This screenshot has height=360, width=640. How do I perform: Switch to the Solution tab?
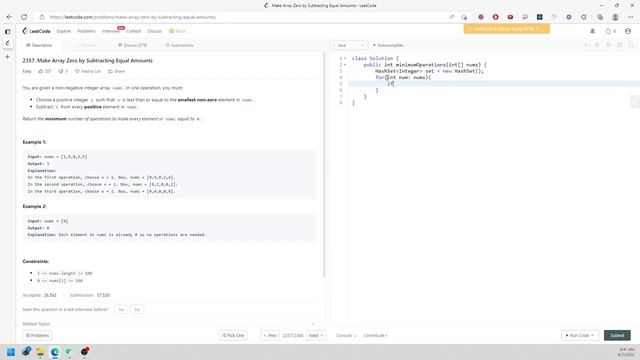pos(86,45)
